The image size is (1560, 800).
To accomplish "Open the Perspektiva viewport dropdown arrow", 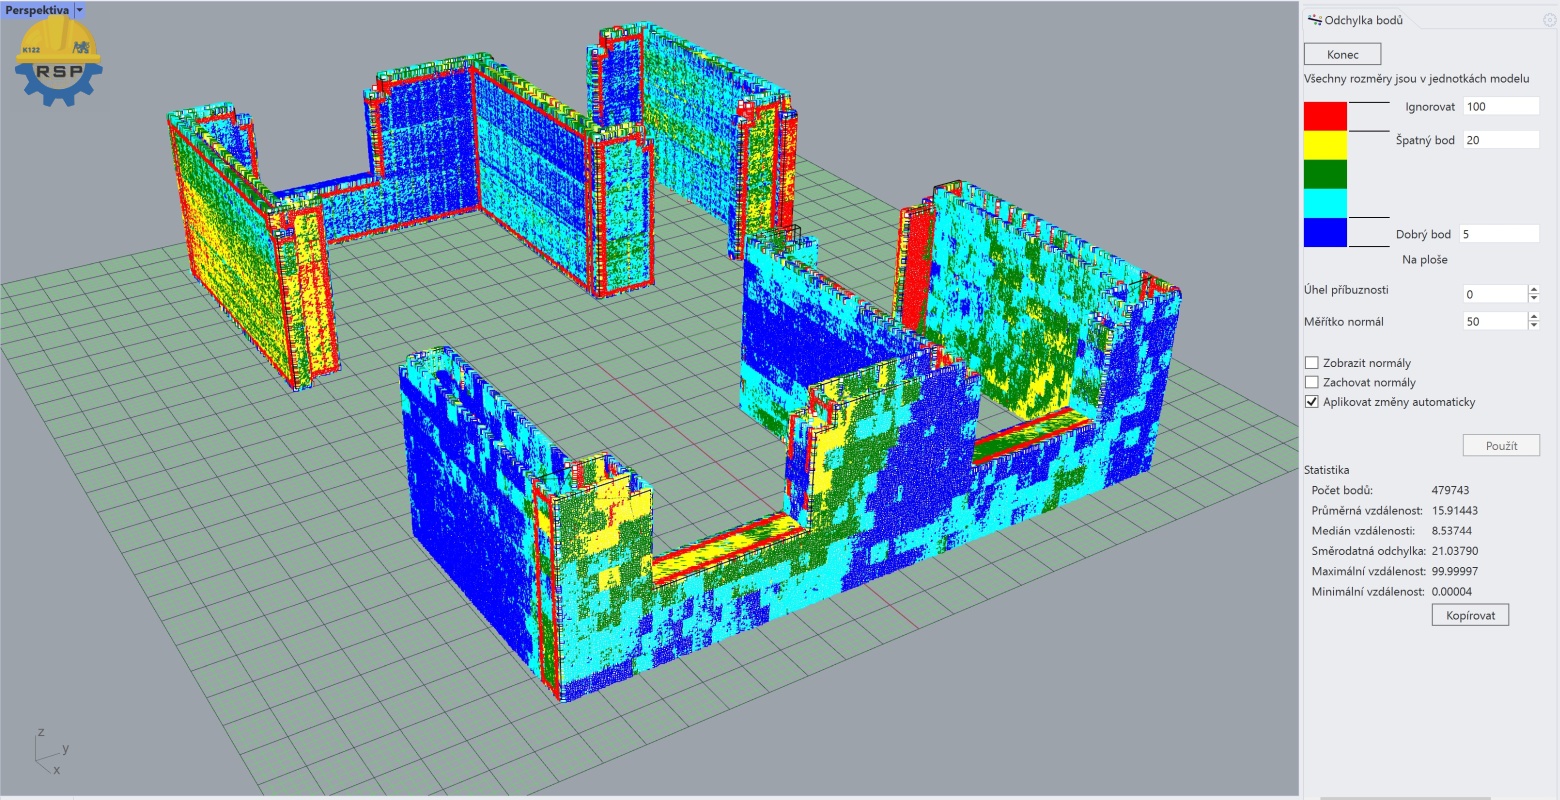I will pyautogui.click(x=80, y=10).
